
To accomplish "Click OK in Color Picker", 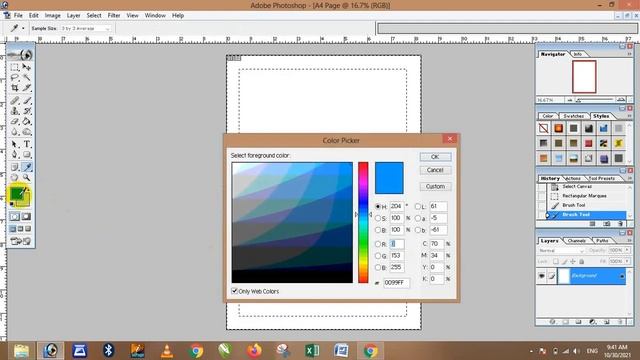I will [435, 157].
